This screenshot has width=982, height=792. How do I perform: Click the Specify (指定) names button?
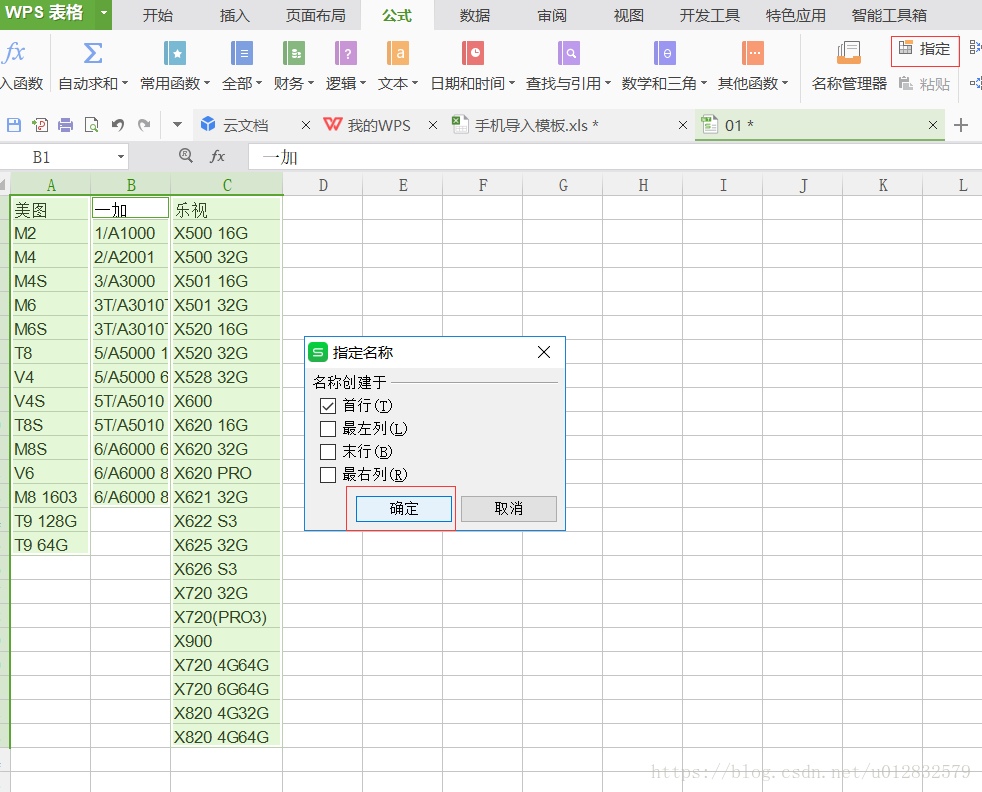click(x=924, y=49)
